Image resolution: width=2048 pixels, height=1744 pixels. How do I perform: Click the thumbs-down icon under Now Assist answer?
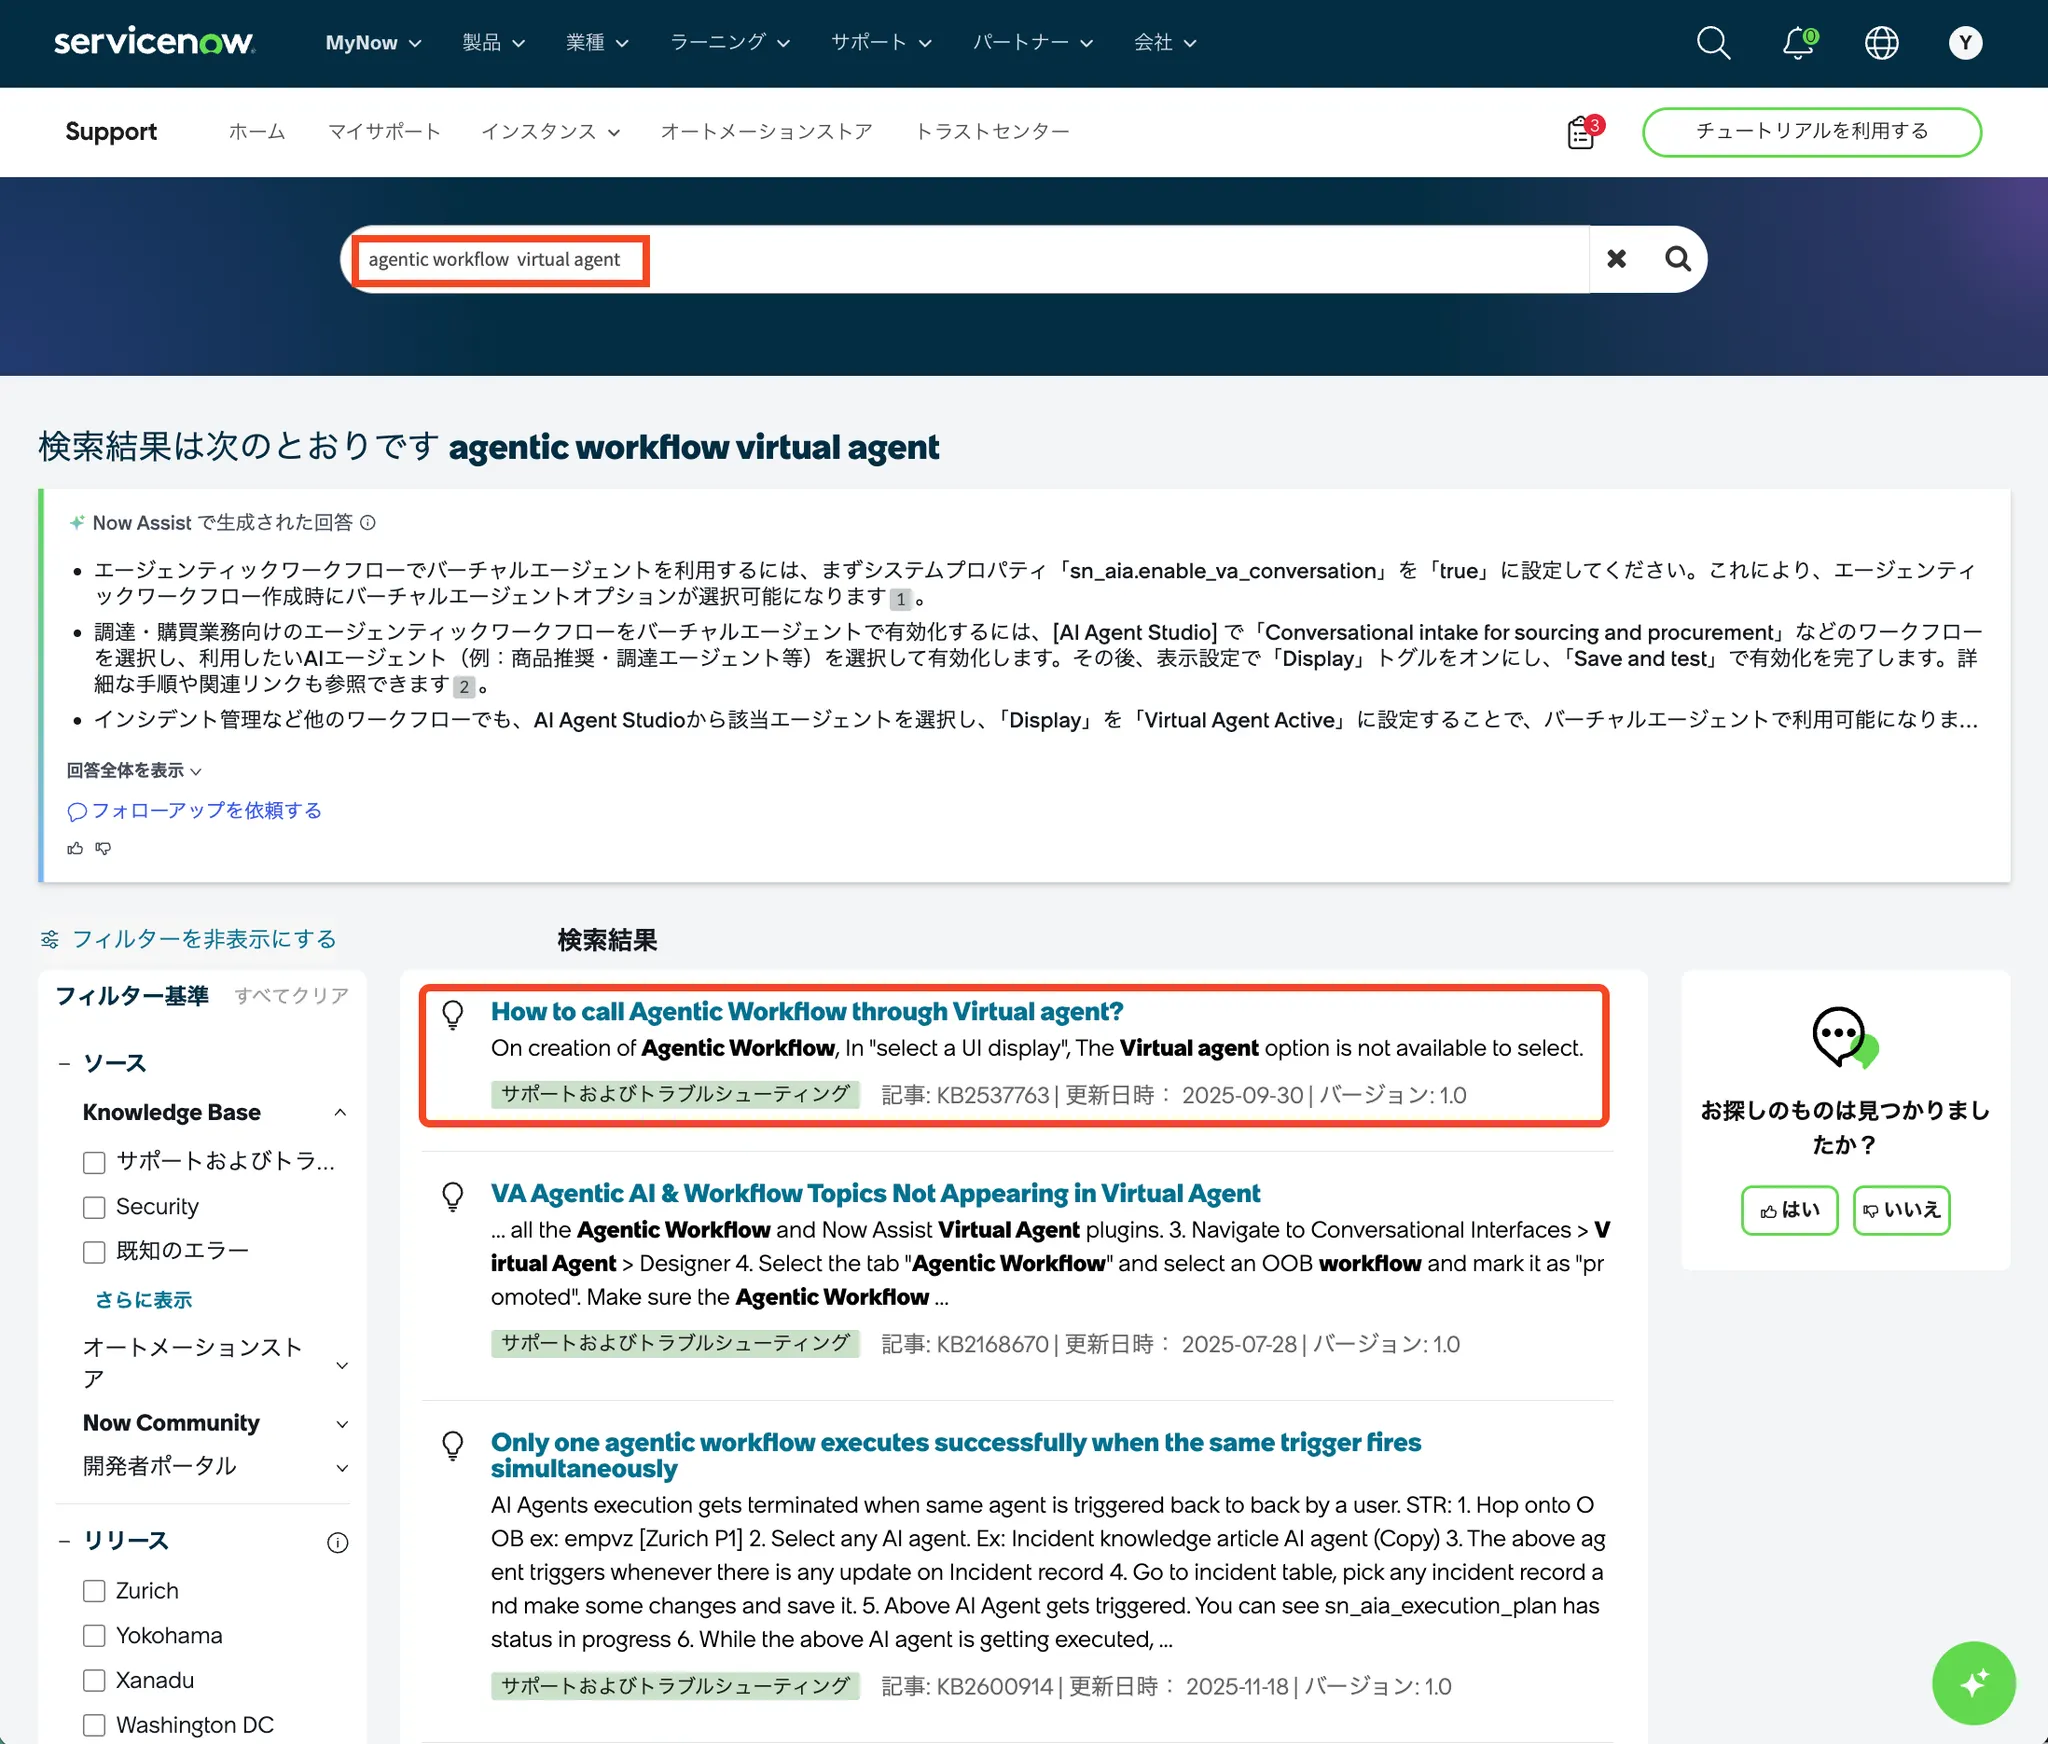tap(103, 848)
